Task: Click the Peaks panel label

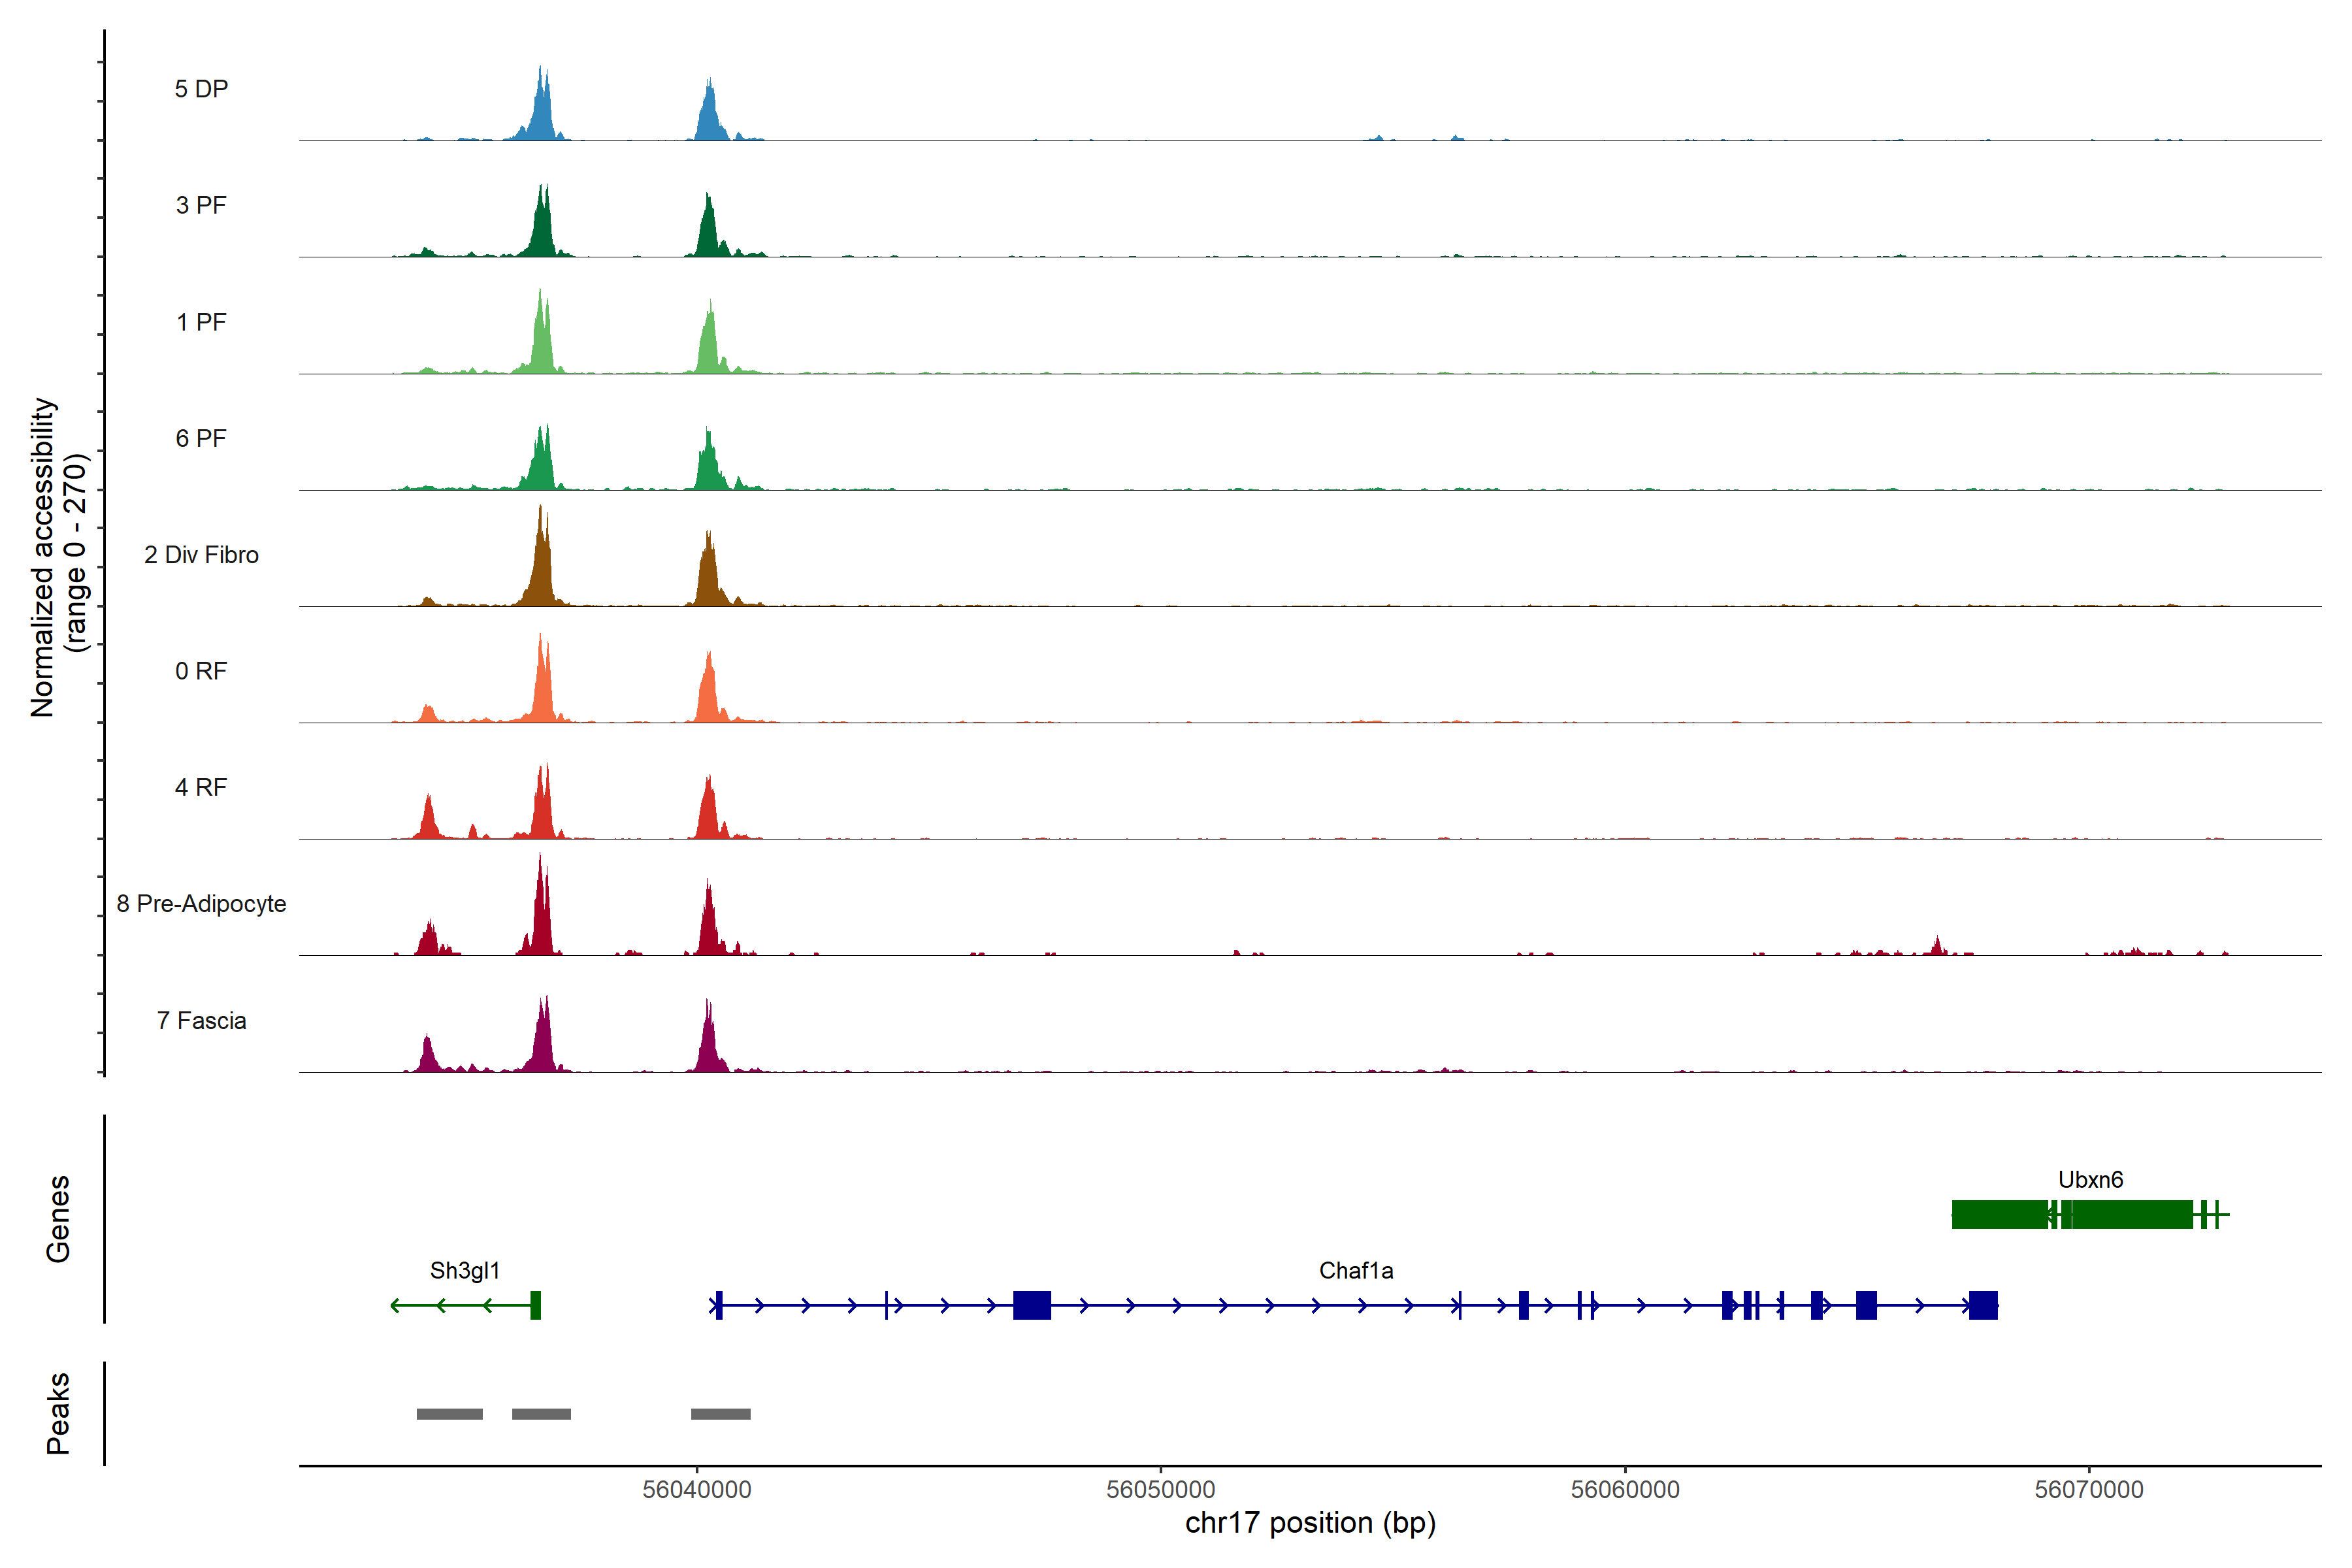Action: (58, 1413)
